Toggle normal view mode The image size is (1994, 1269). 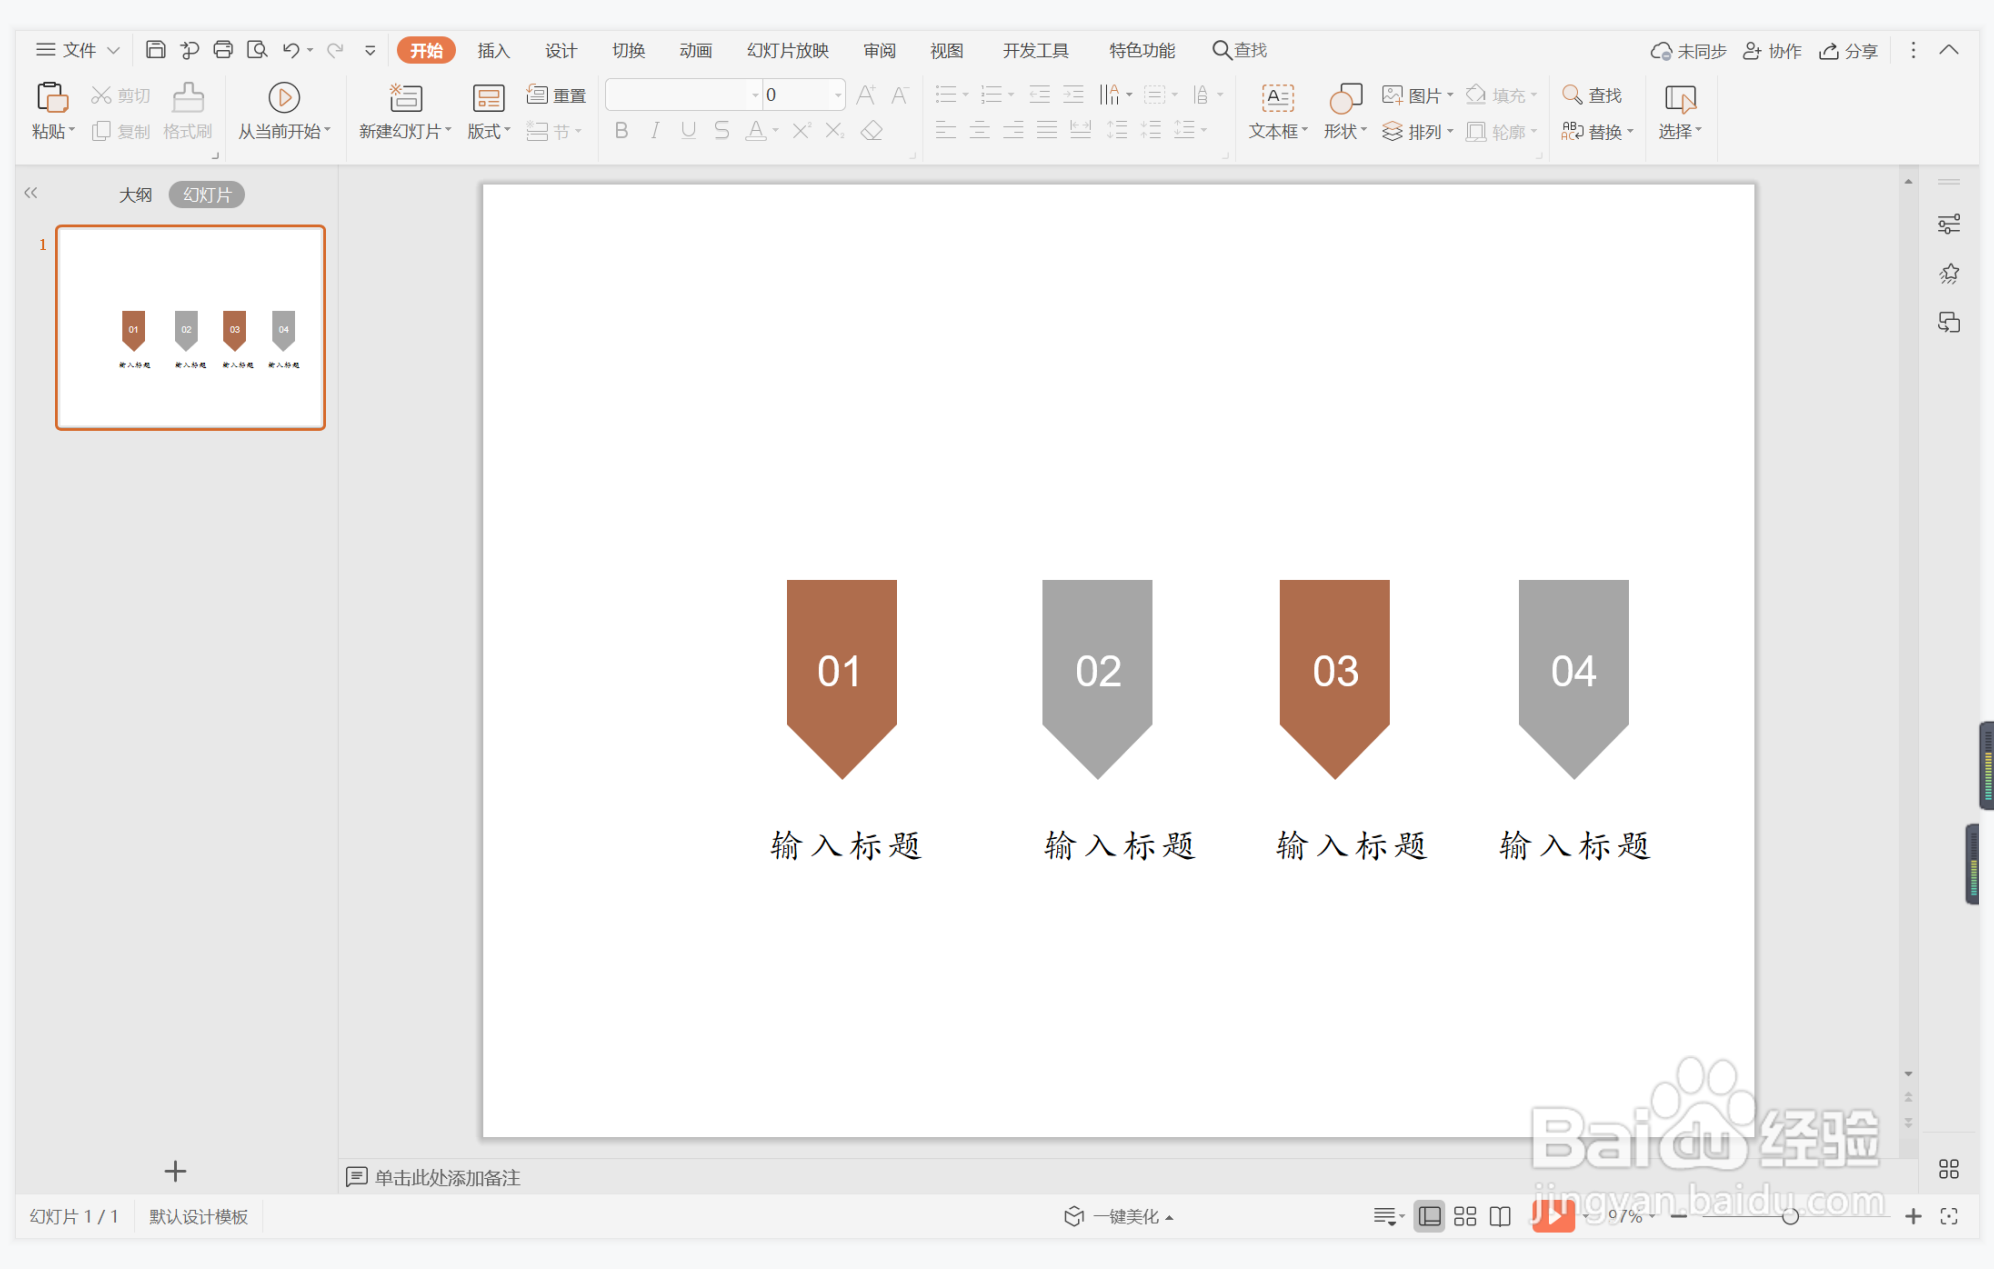pyautogui.click(x=1430, y=1216)
